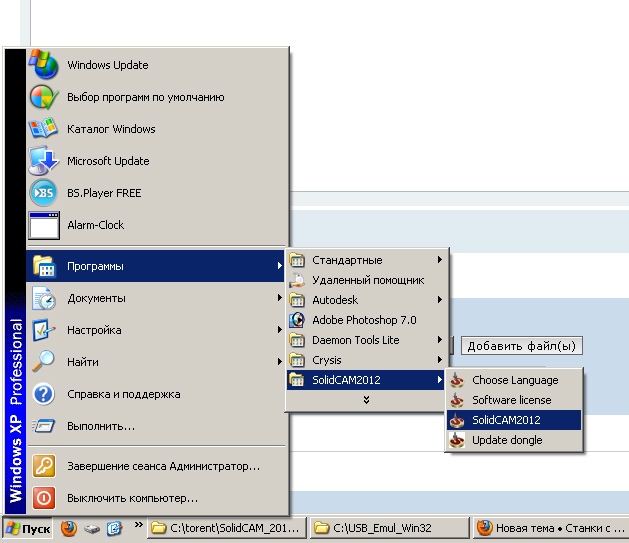Click the Выполнить run icon

point(43,426)
